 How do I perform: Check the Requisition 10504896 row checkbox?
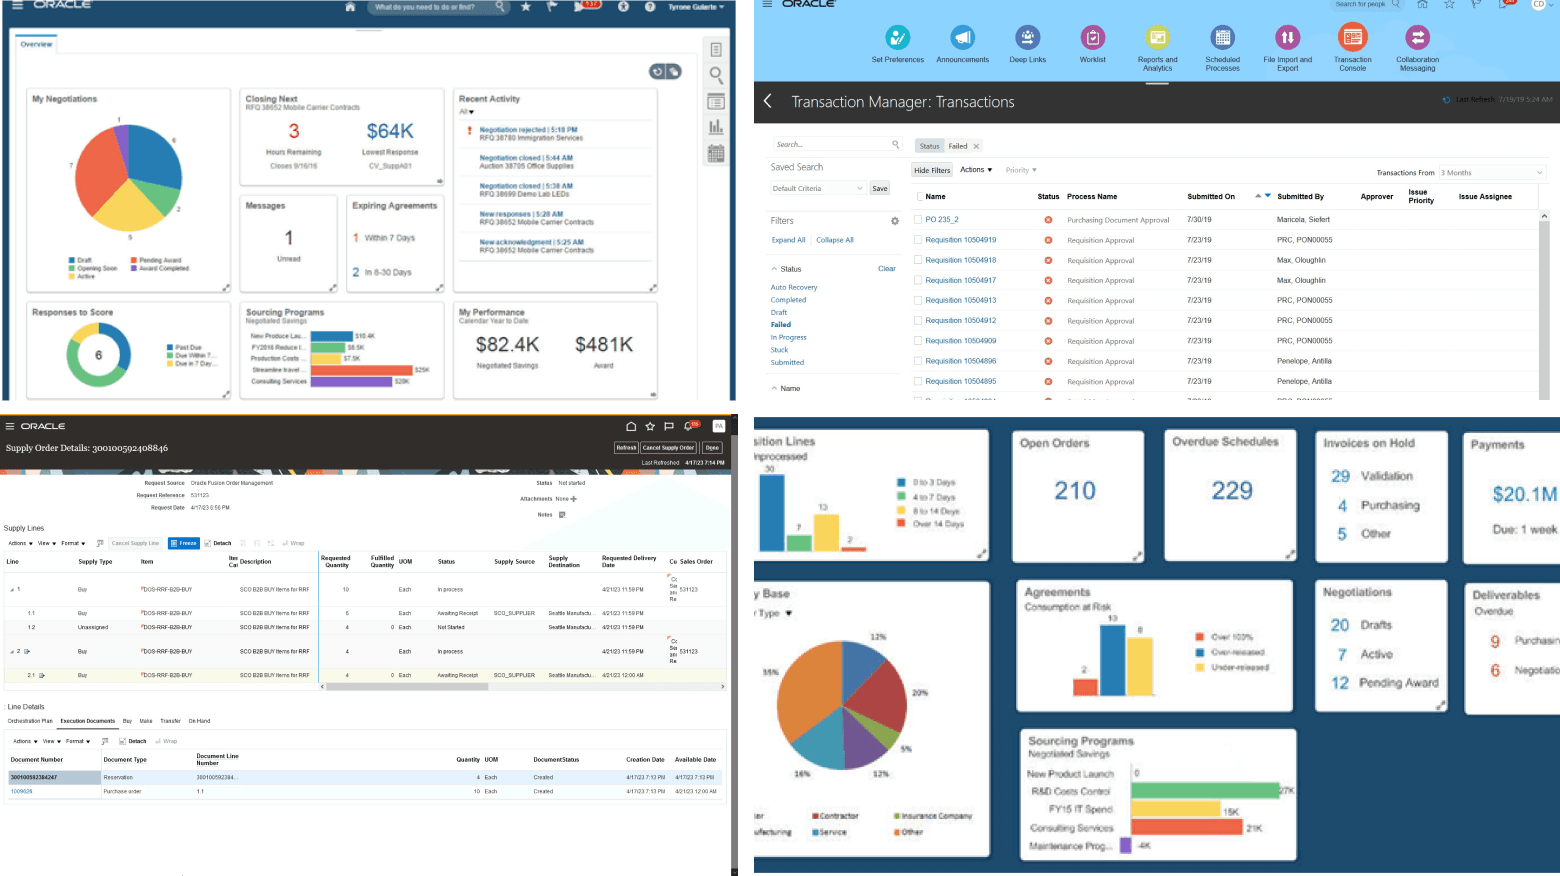918,361
